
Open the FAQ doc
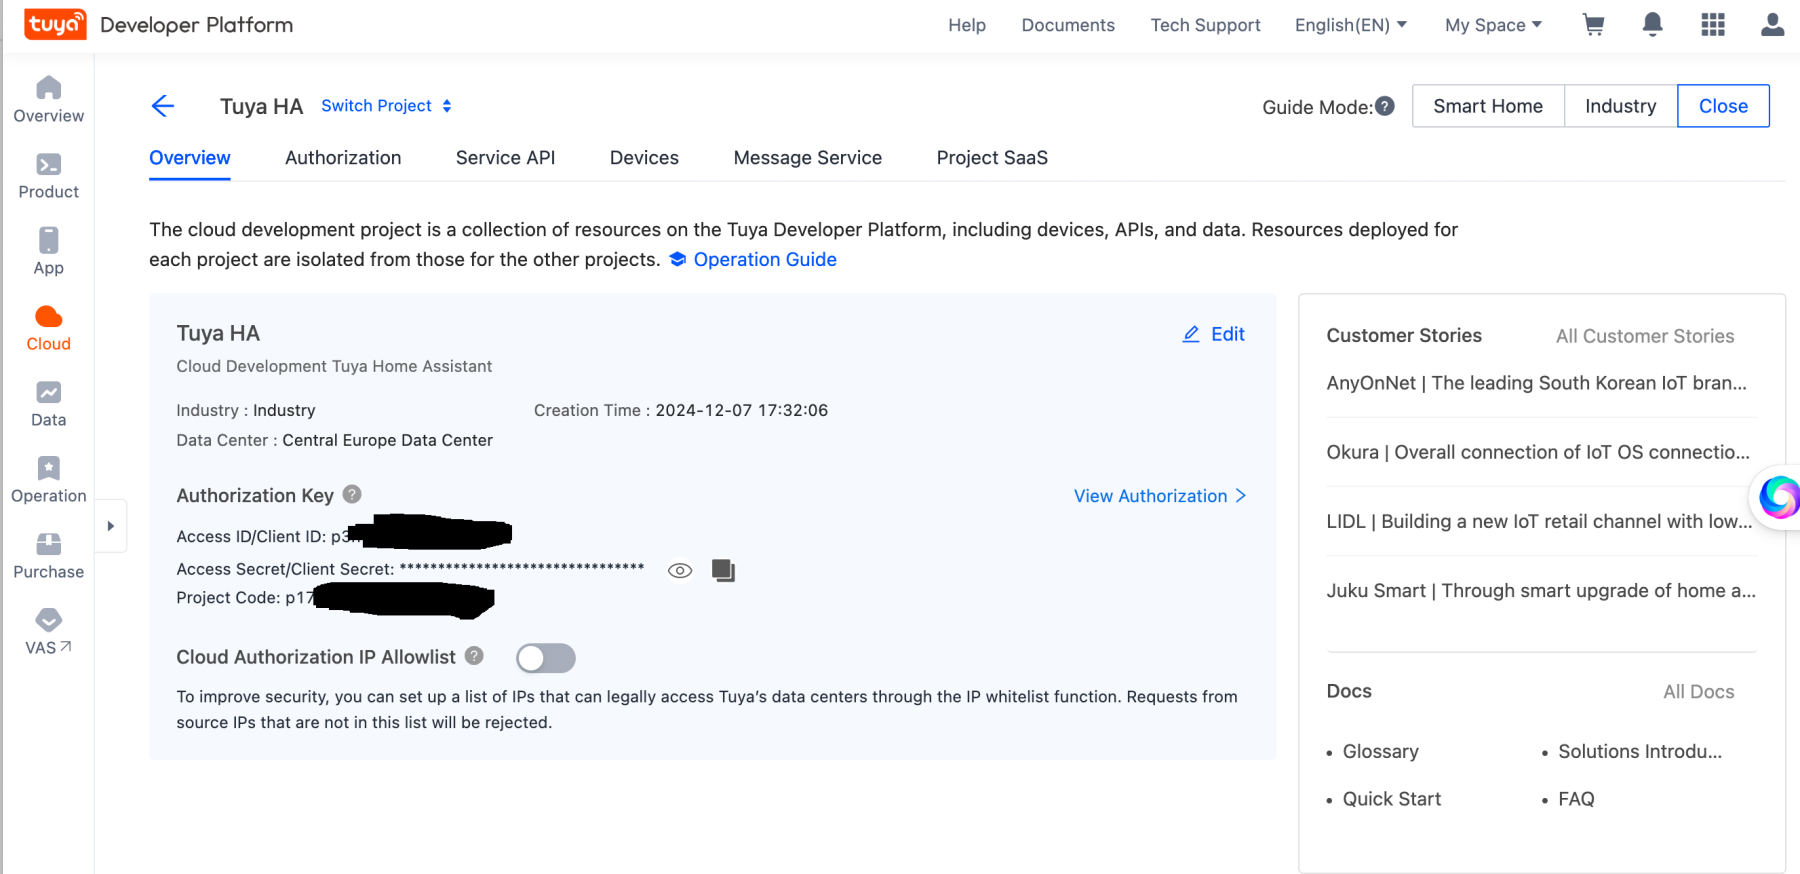1576,799
